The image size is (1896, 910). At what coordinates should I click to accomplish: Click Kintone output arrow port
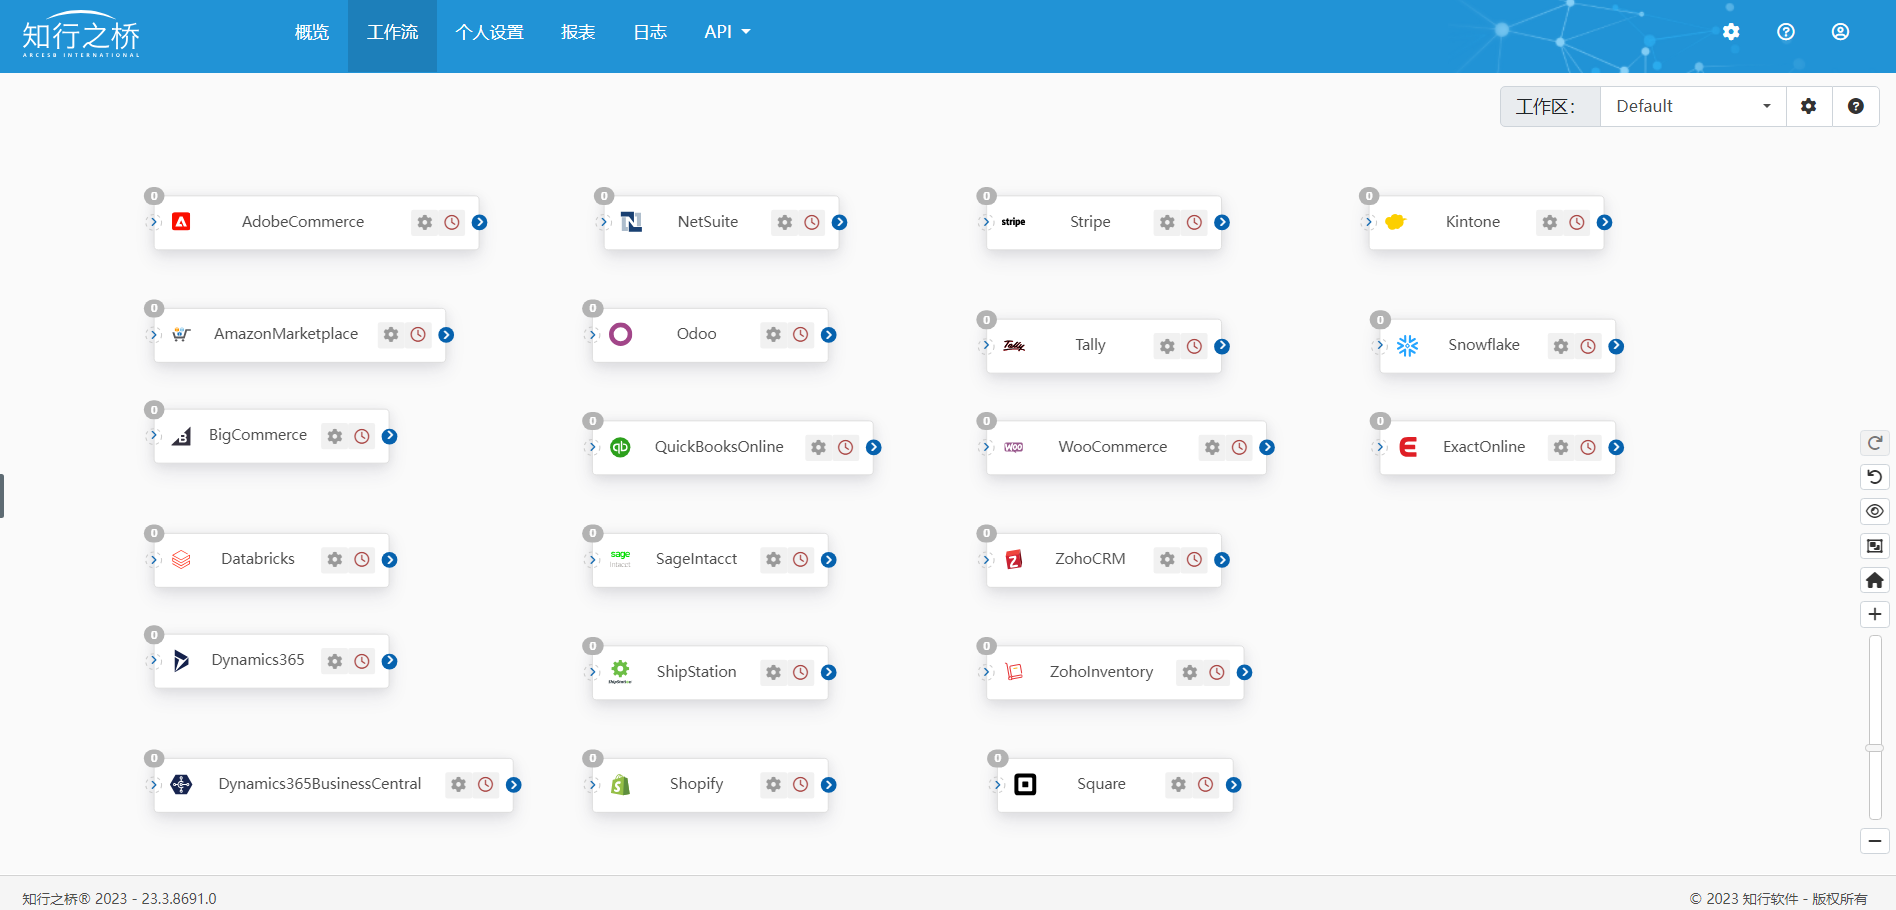tap(1605, 222)
